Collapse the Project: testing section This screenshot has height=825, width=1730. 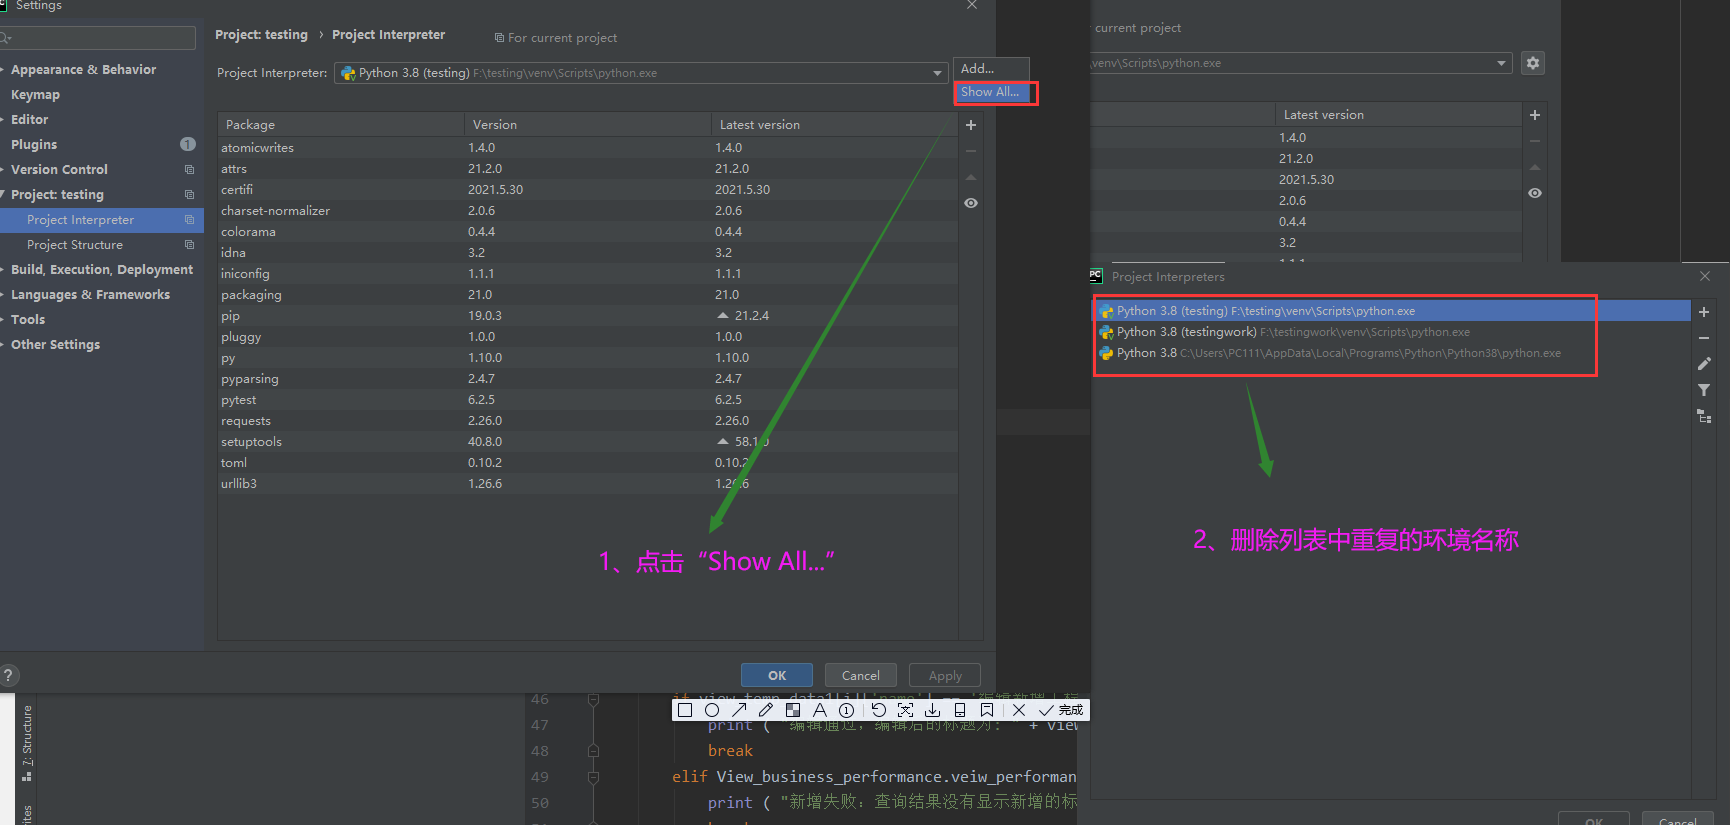(3, 195)
